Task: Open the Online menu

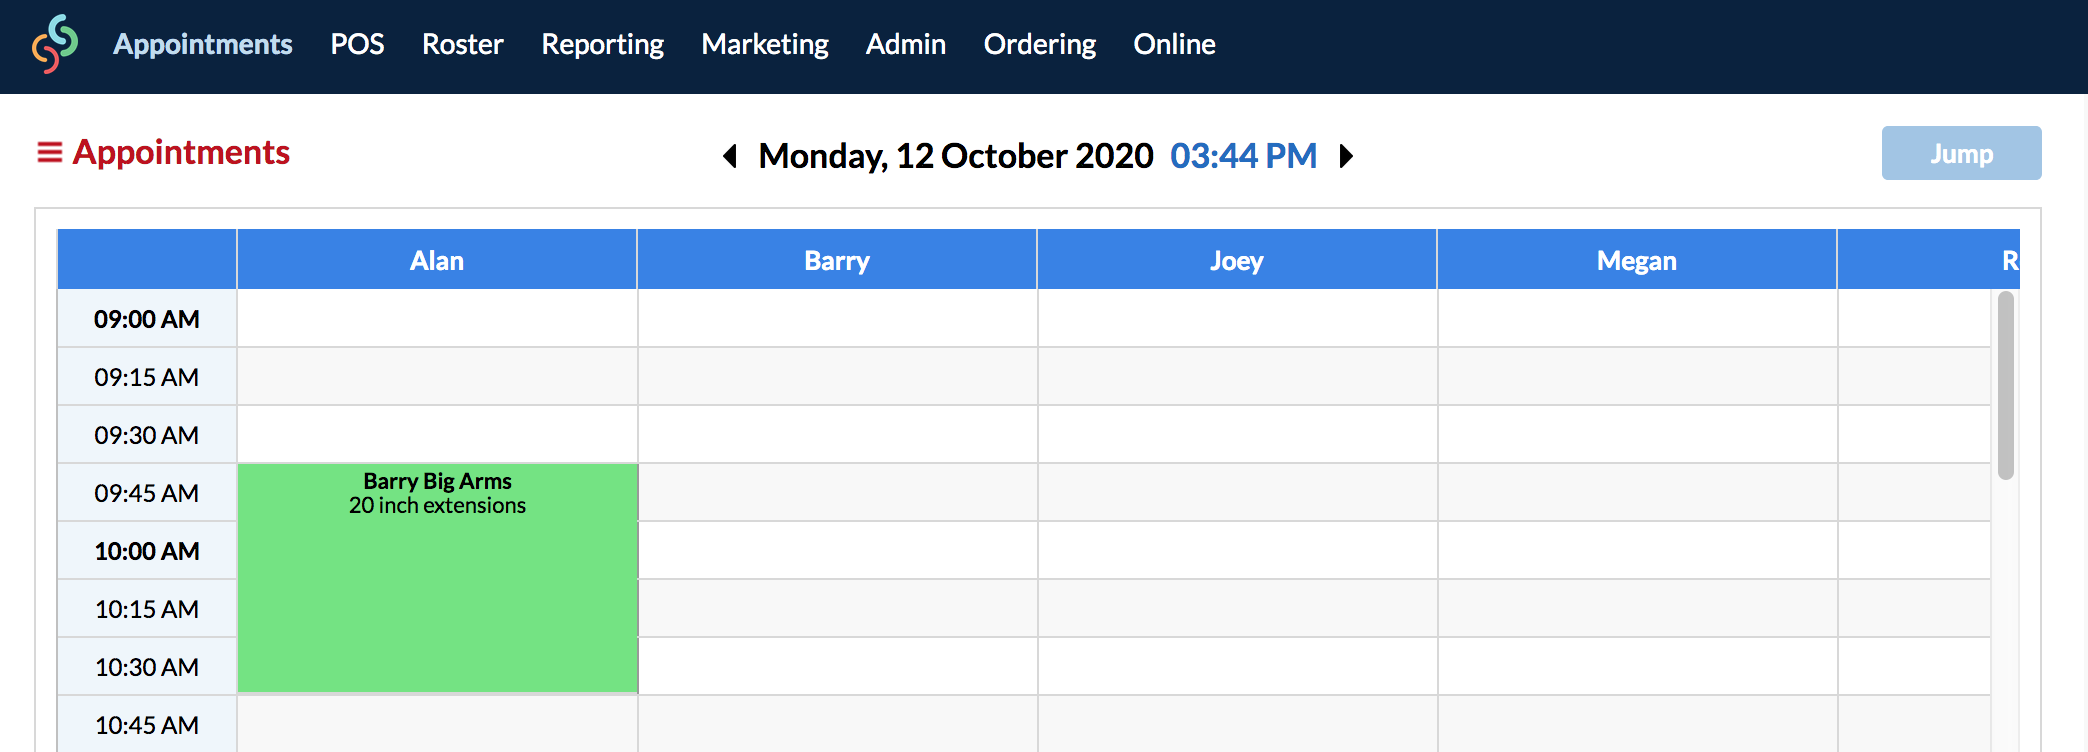Action: [1174, 44]
